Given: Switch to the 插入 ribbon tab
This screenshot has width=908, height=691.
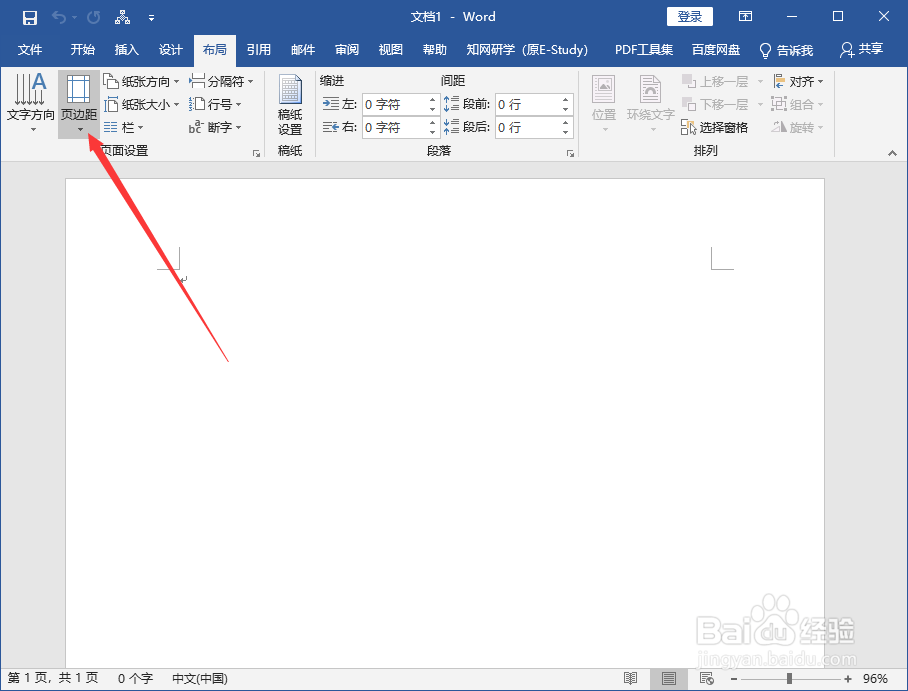Looking at the screenshot, I should click(126, 50).
